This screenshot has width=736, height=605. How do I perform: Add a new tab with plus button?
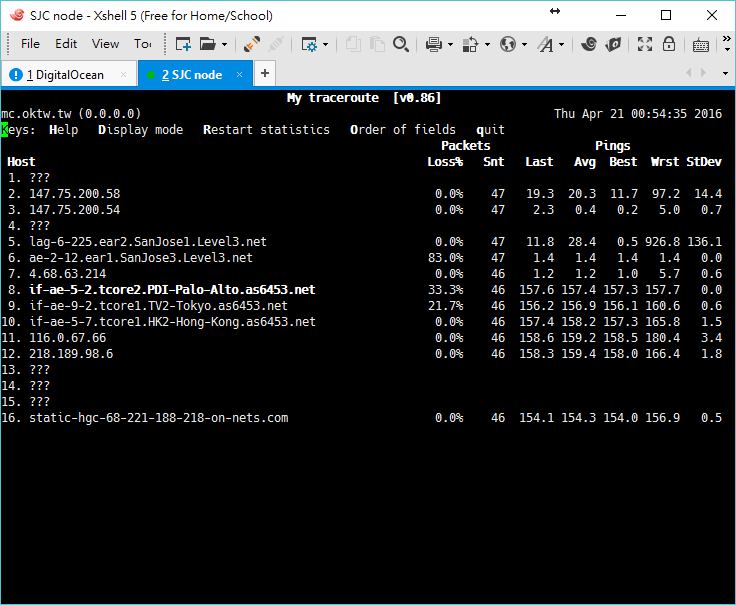point(265,73)
